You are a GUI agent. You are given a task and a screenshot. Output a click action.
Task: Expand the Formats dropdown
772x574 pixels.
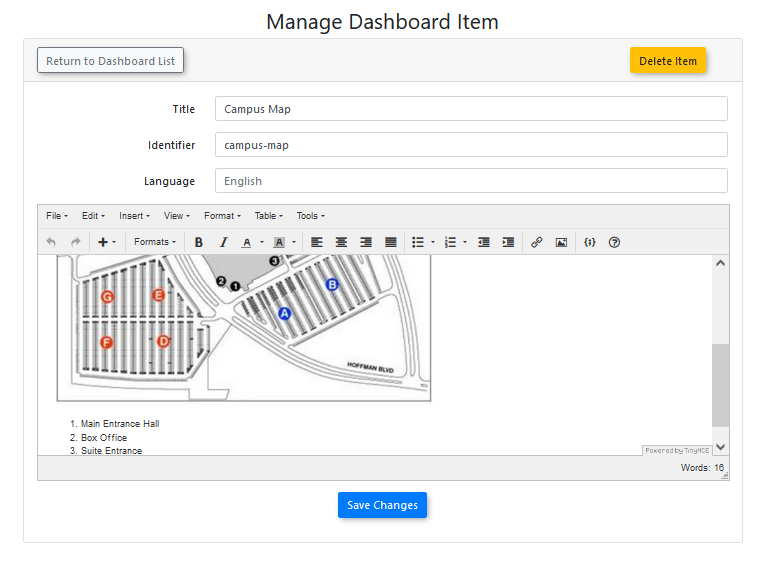tap(155, 242)
